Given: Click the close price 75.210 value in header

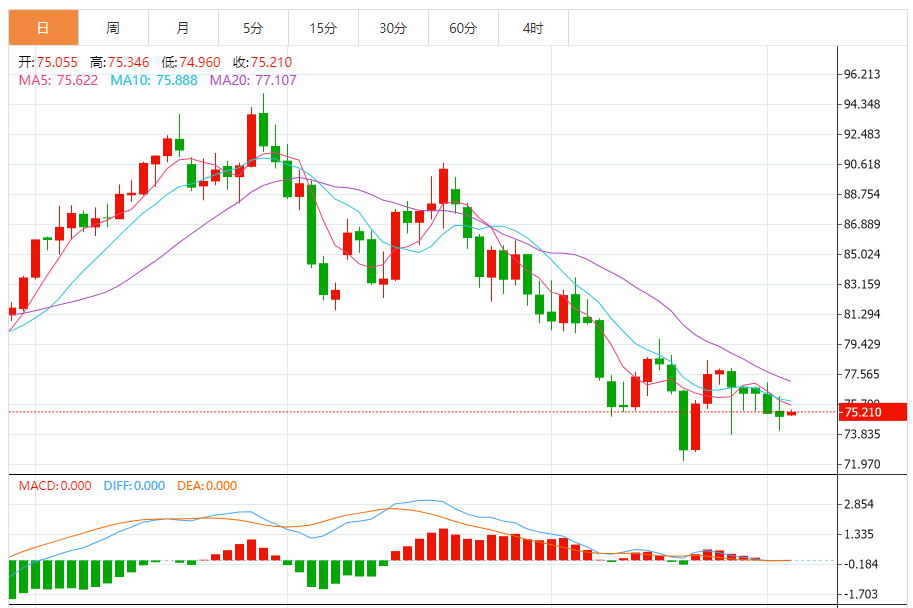Looking at the screenshot, I should (x=271, y=62).
